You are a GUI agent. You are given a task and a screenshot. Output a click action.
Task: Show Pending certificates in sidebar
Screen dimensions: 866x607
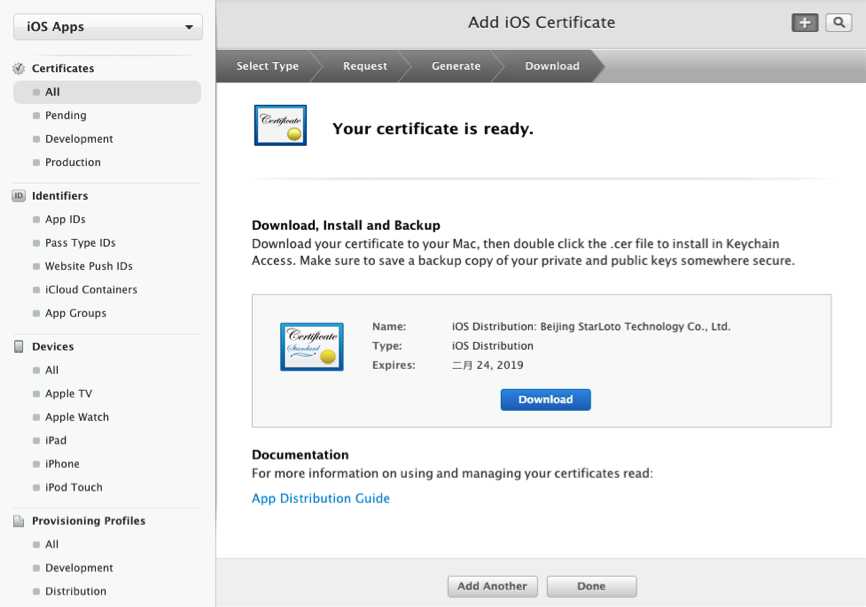coord(66,116)
